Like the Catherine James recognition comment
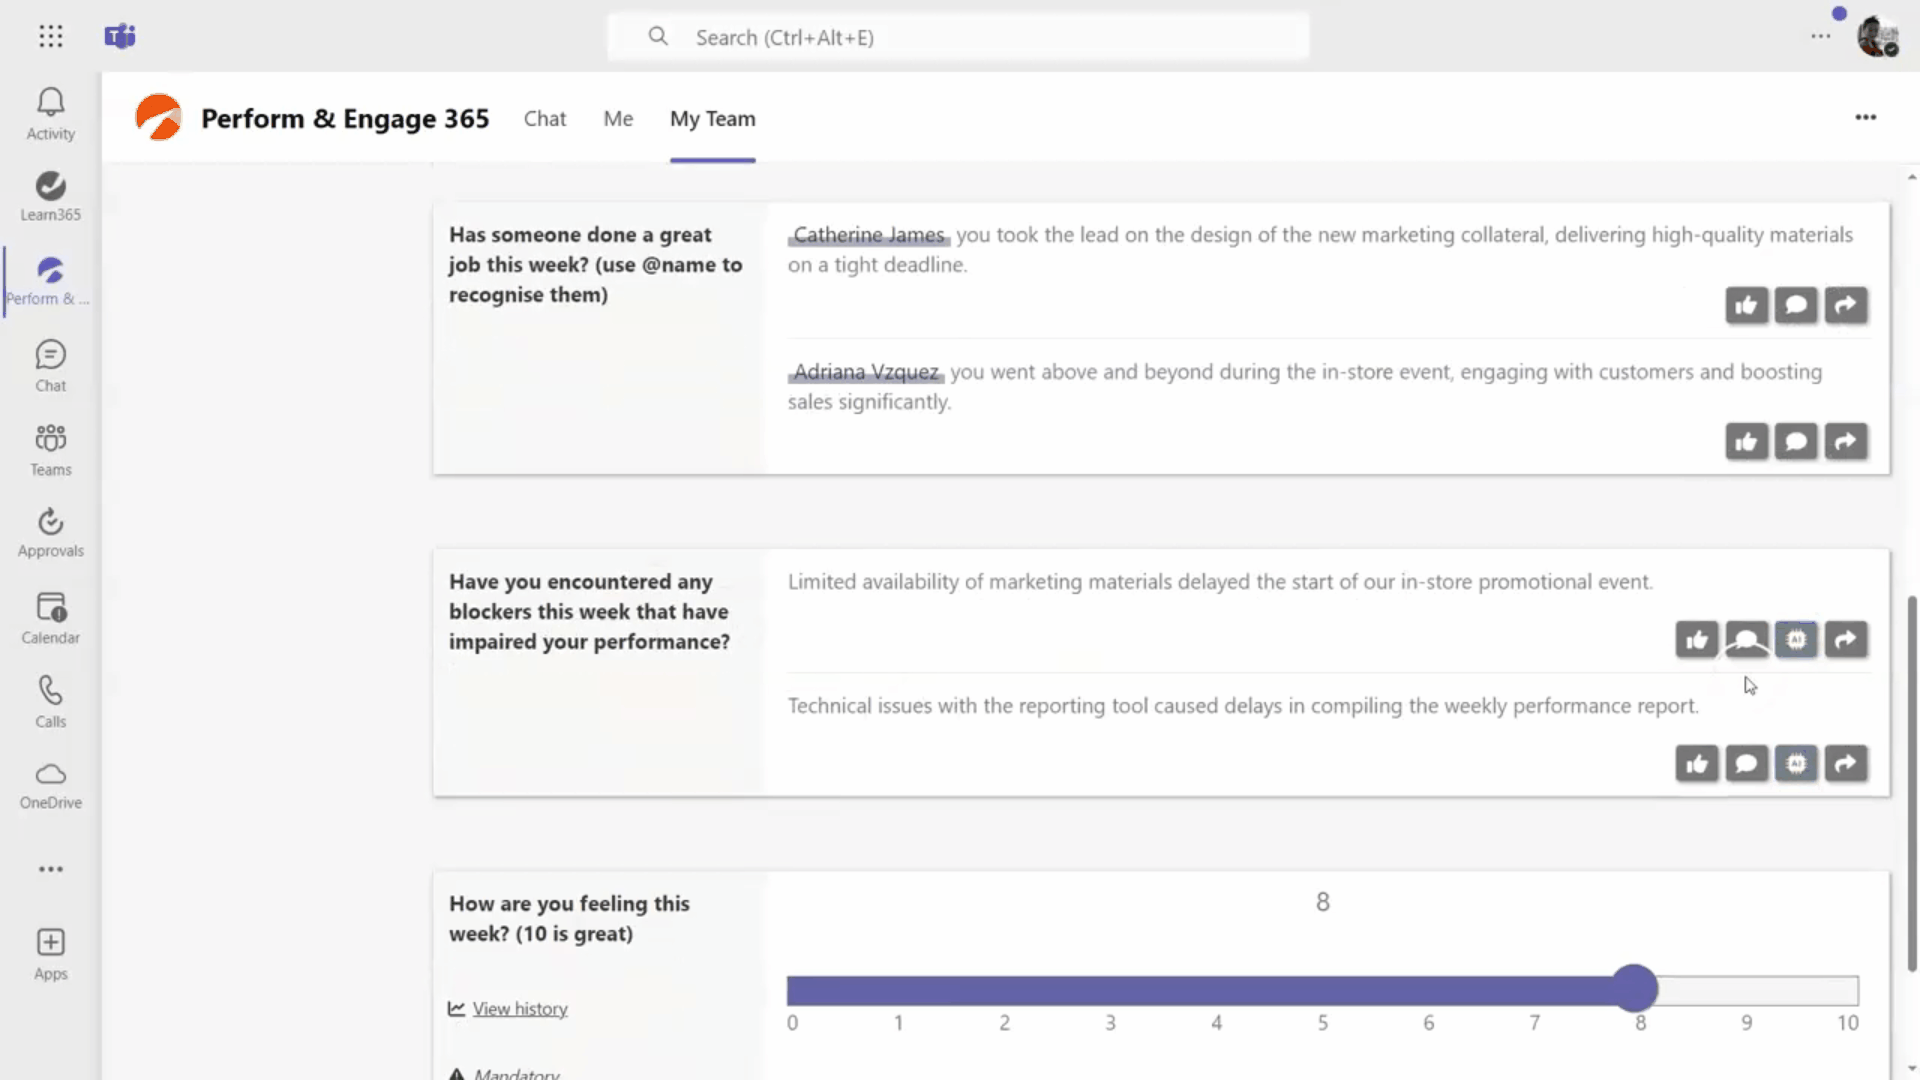The width and height of the screenshot is (1920, 1080). click(1746, 305)
